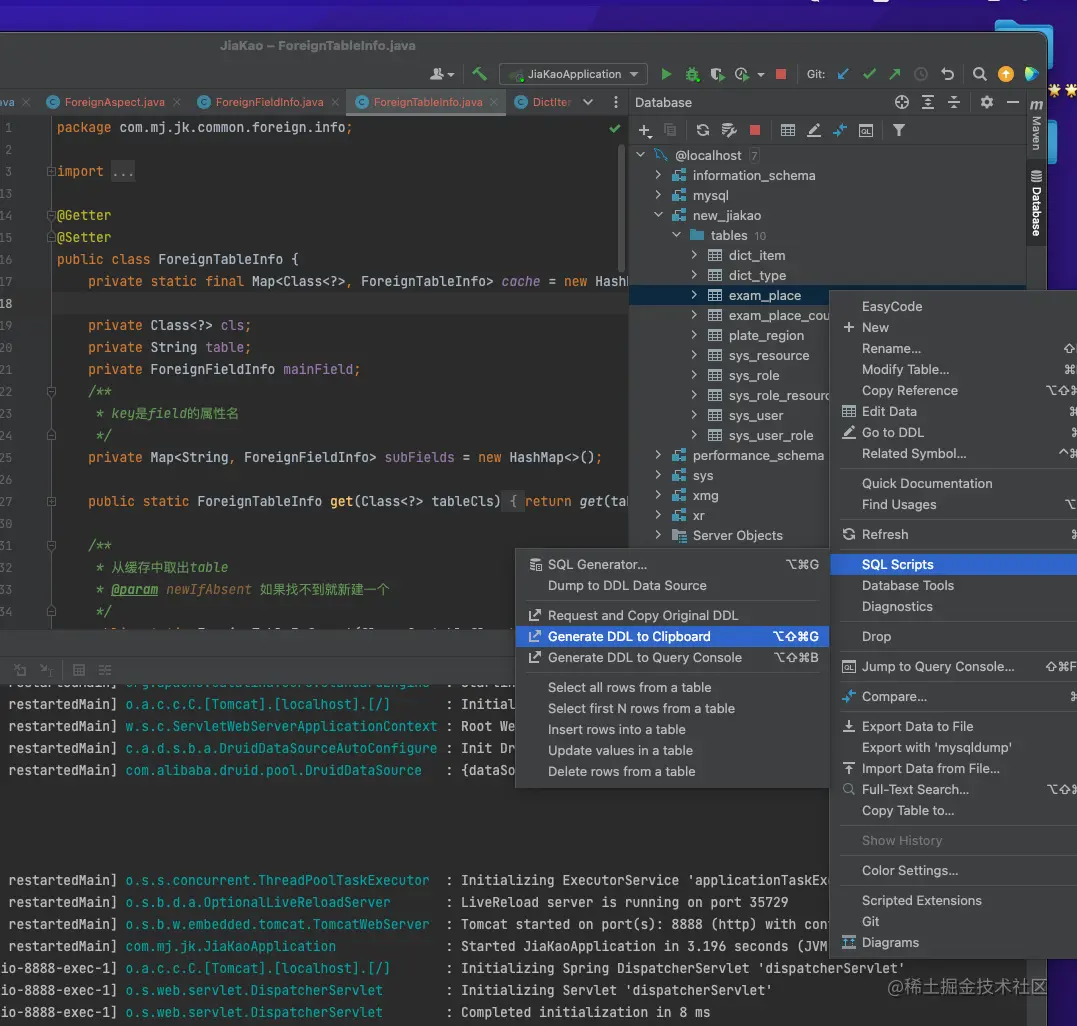
Task: Expand the mysql schema node
Action: click(658, 195)
